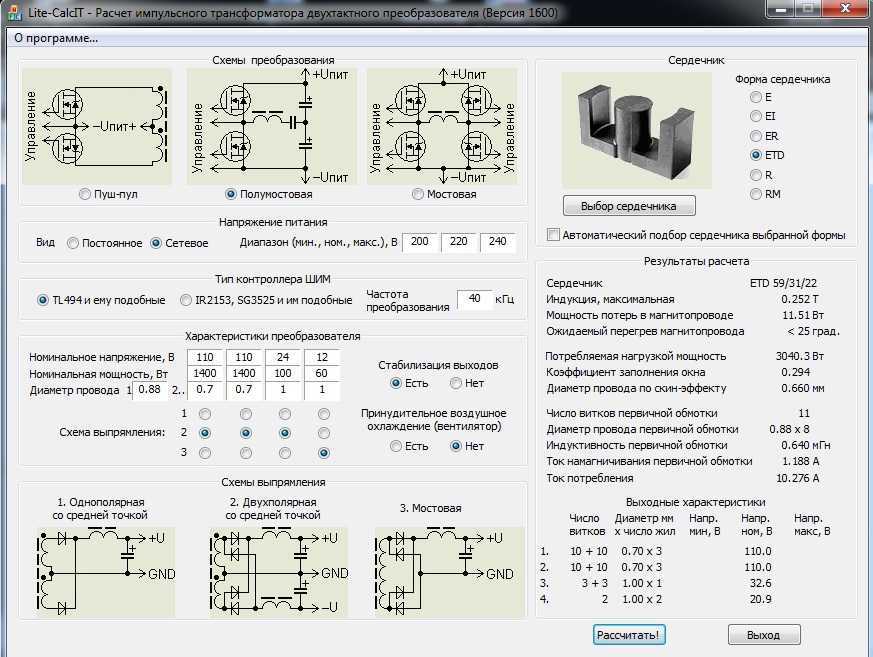Click the Рассчитать! calculate button
Viewport: 873px width, 657px height.
(629, 635)
